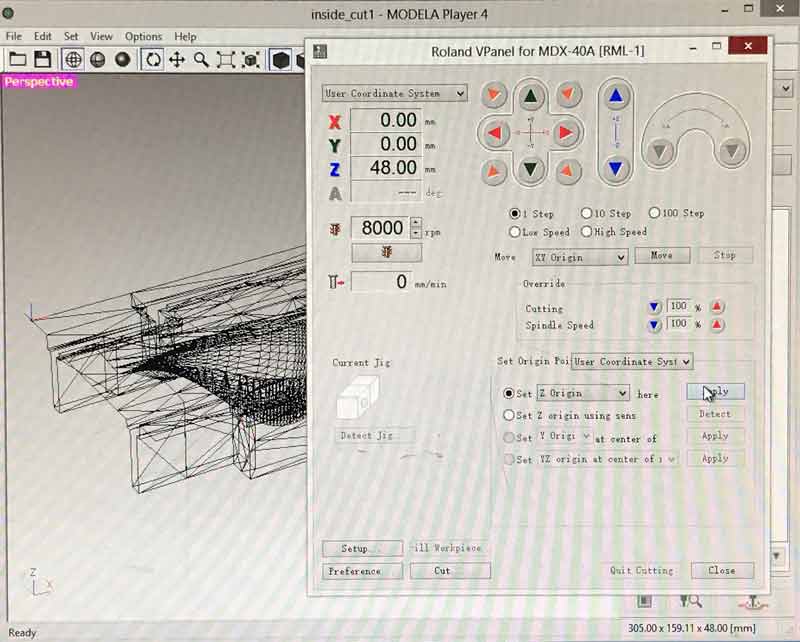Save project using floppy disk icon

point(42,60)
